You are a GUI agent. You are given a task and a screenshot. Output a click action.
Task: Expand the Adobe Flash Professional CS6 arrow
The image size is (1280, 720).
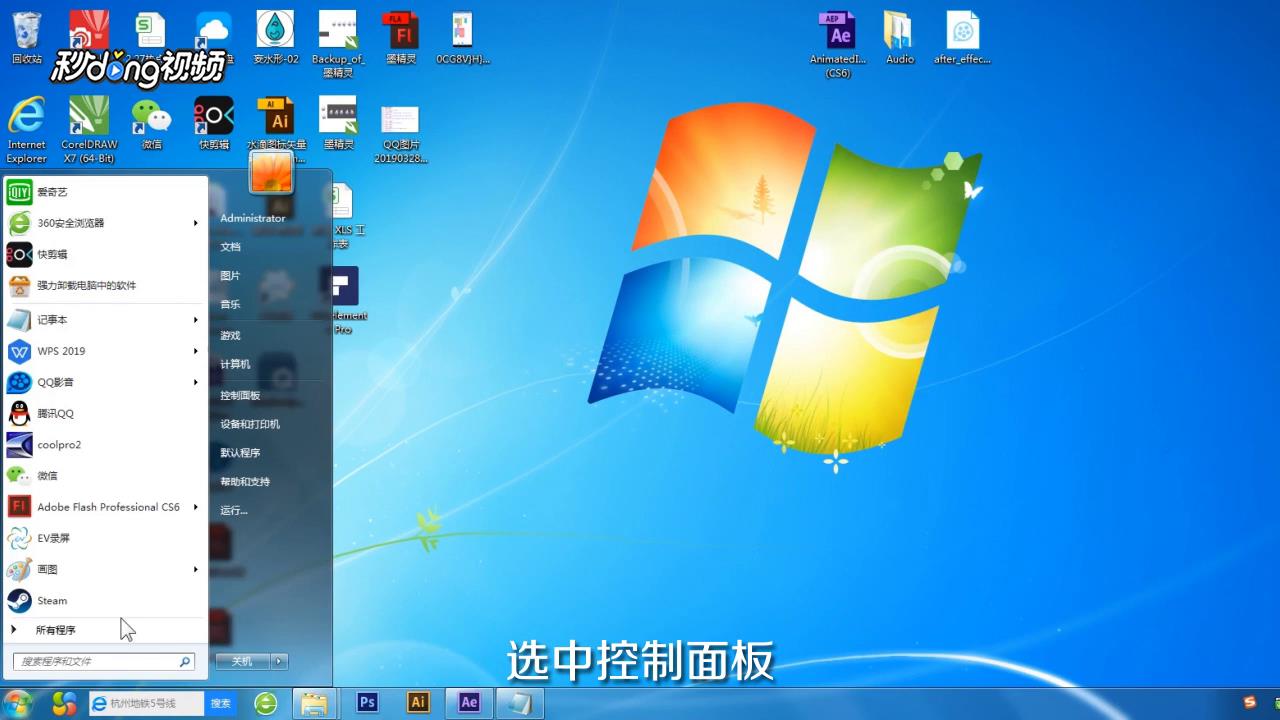196,507
